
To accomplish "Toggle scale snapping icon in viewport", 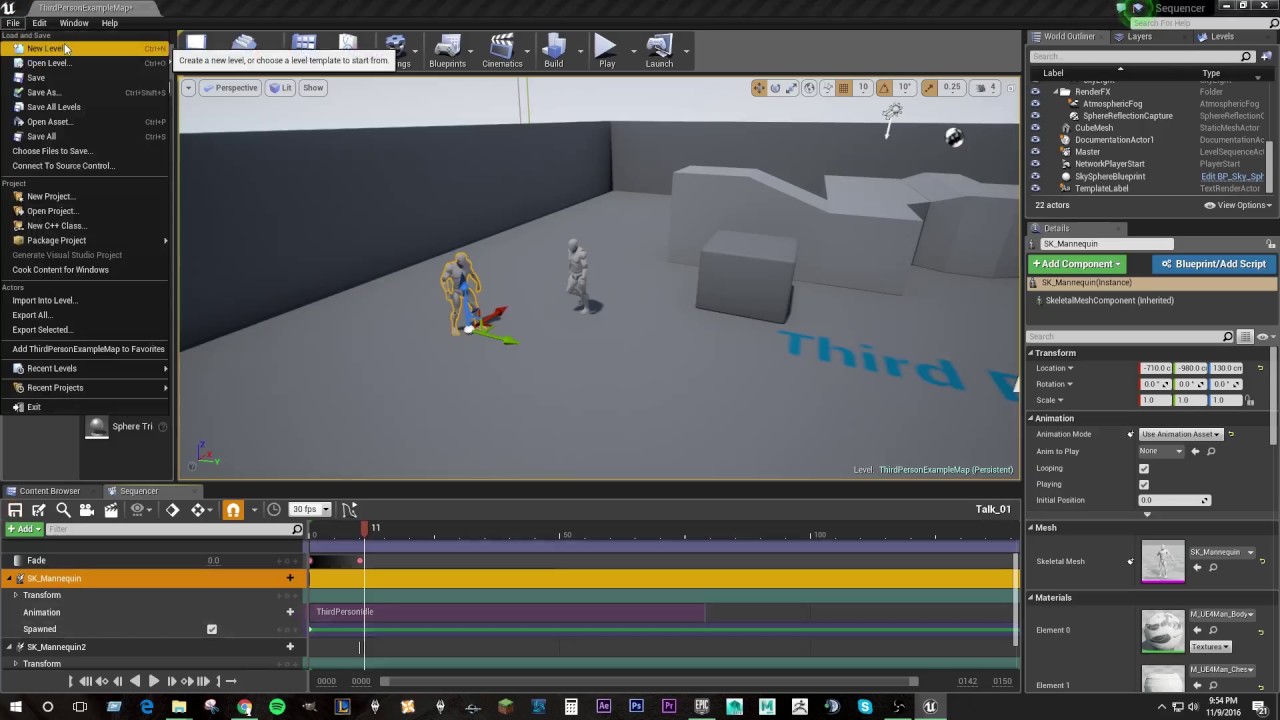I will (x=929, y=88).
